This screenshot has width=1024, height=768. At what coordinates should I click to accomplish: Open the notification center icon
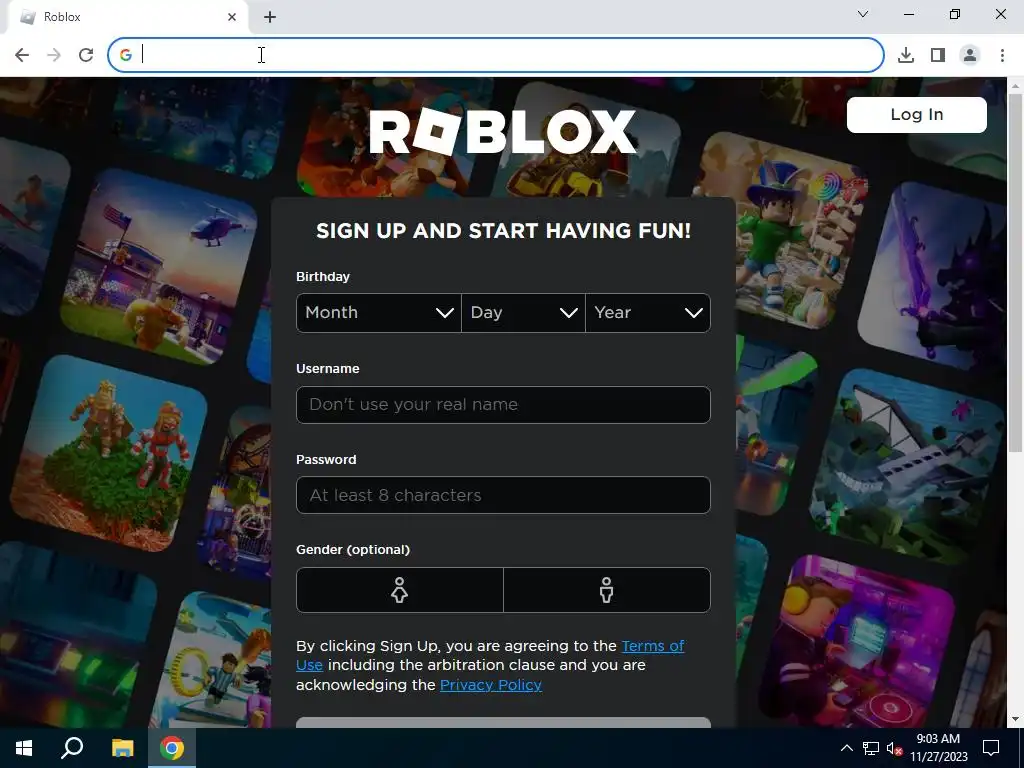click(x=991, y=748)
